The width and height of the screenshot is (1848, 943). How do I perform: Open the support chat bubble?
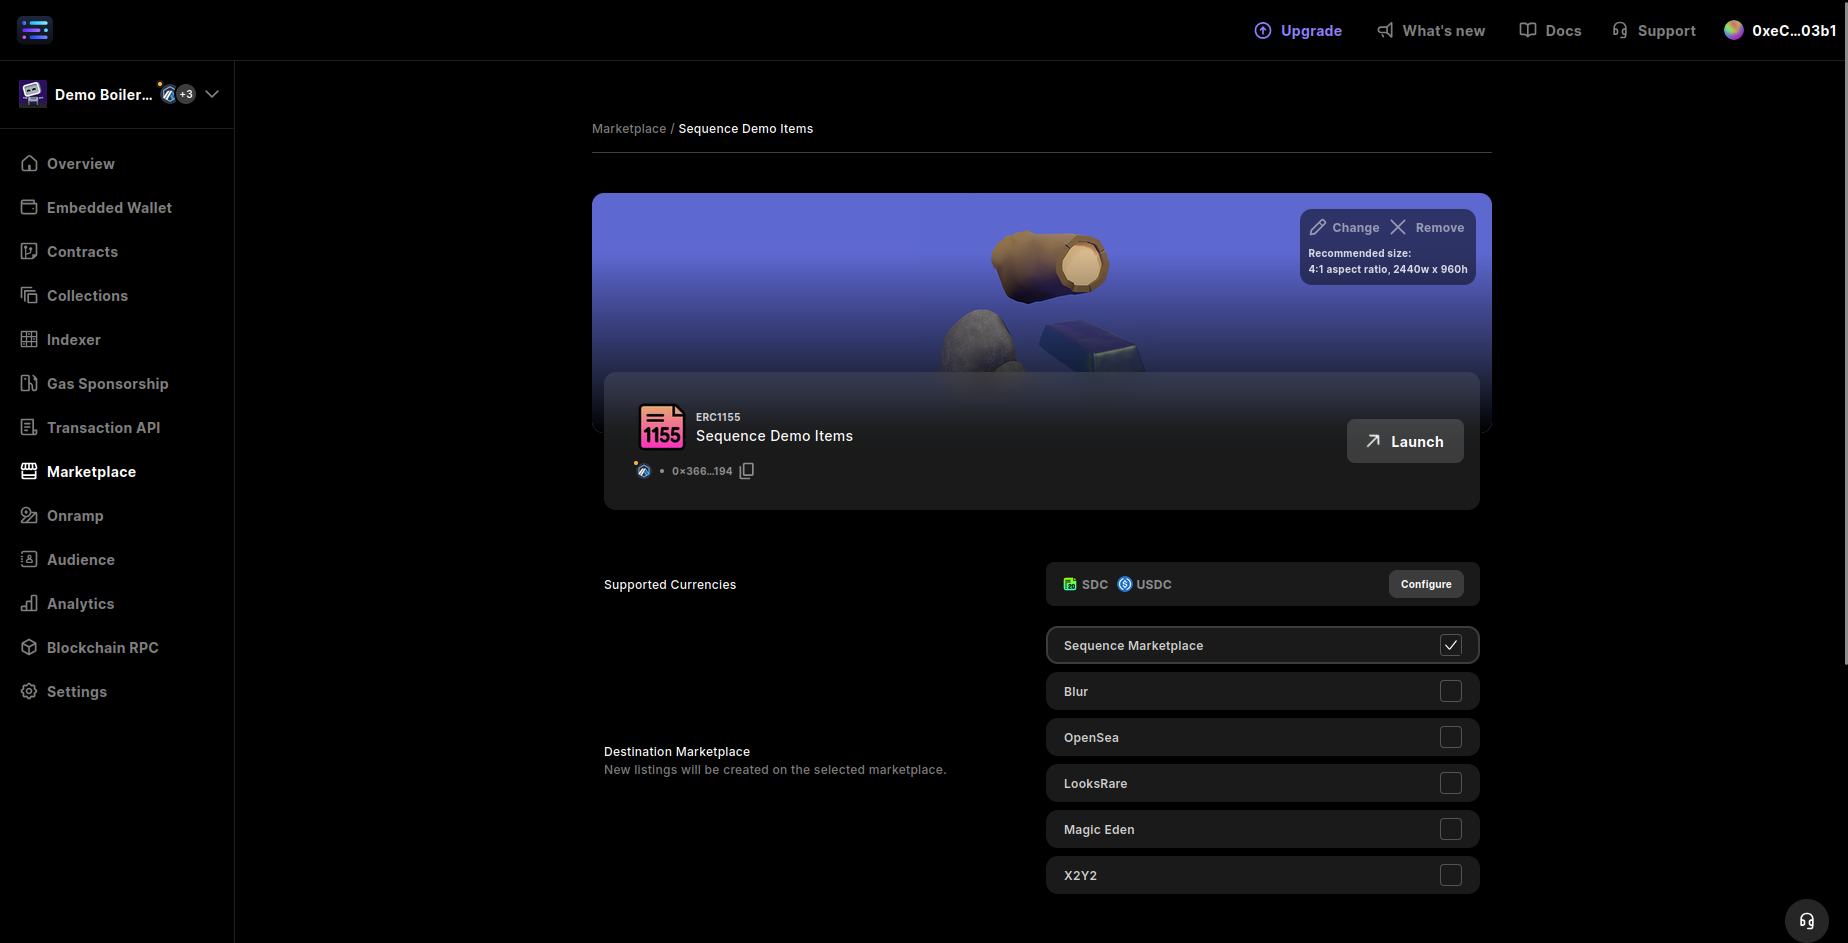[x=1806, y=920]
